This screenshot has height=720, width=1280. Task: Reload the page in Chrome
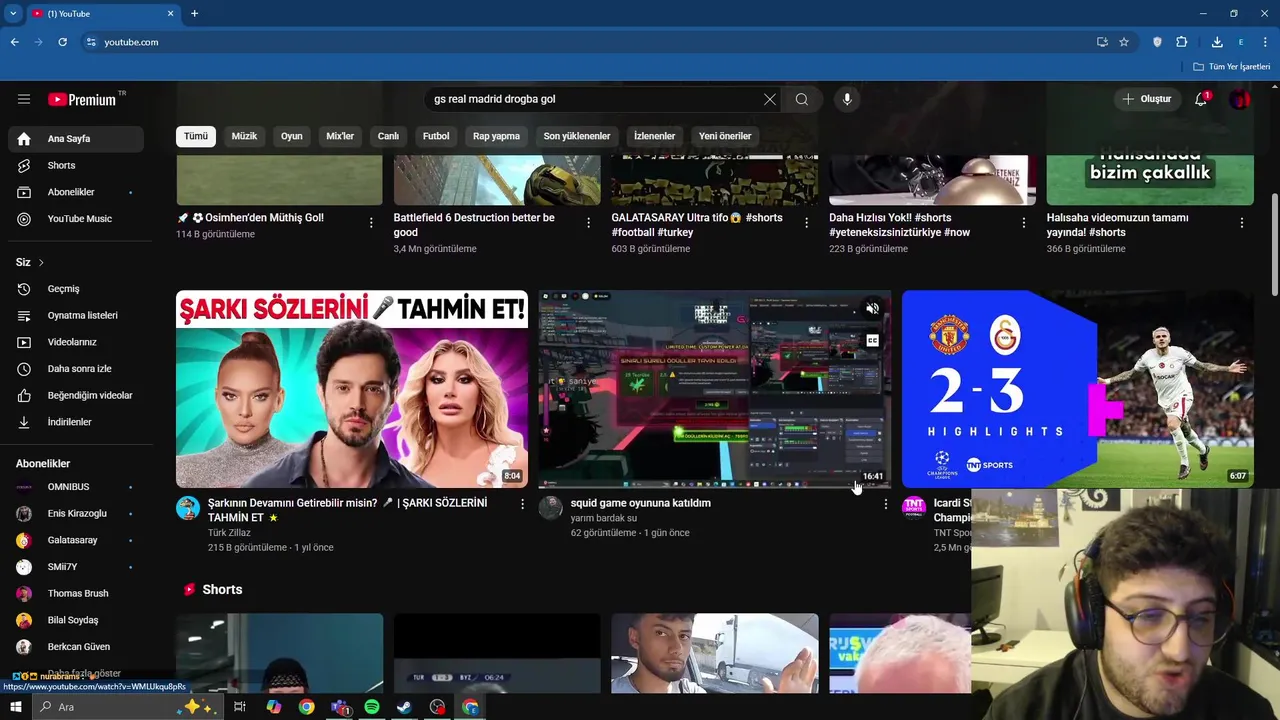(62, 42)
